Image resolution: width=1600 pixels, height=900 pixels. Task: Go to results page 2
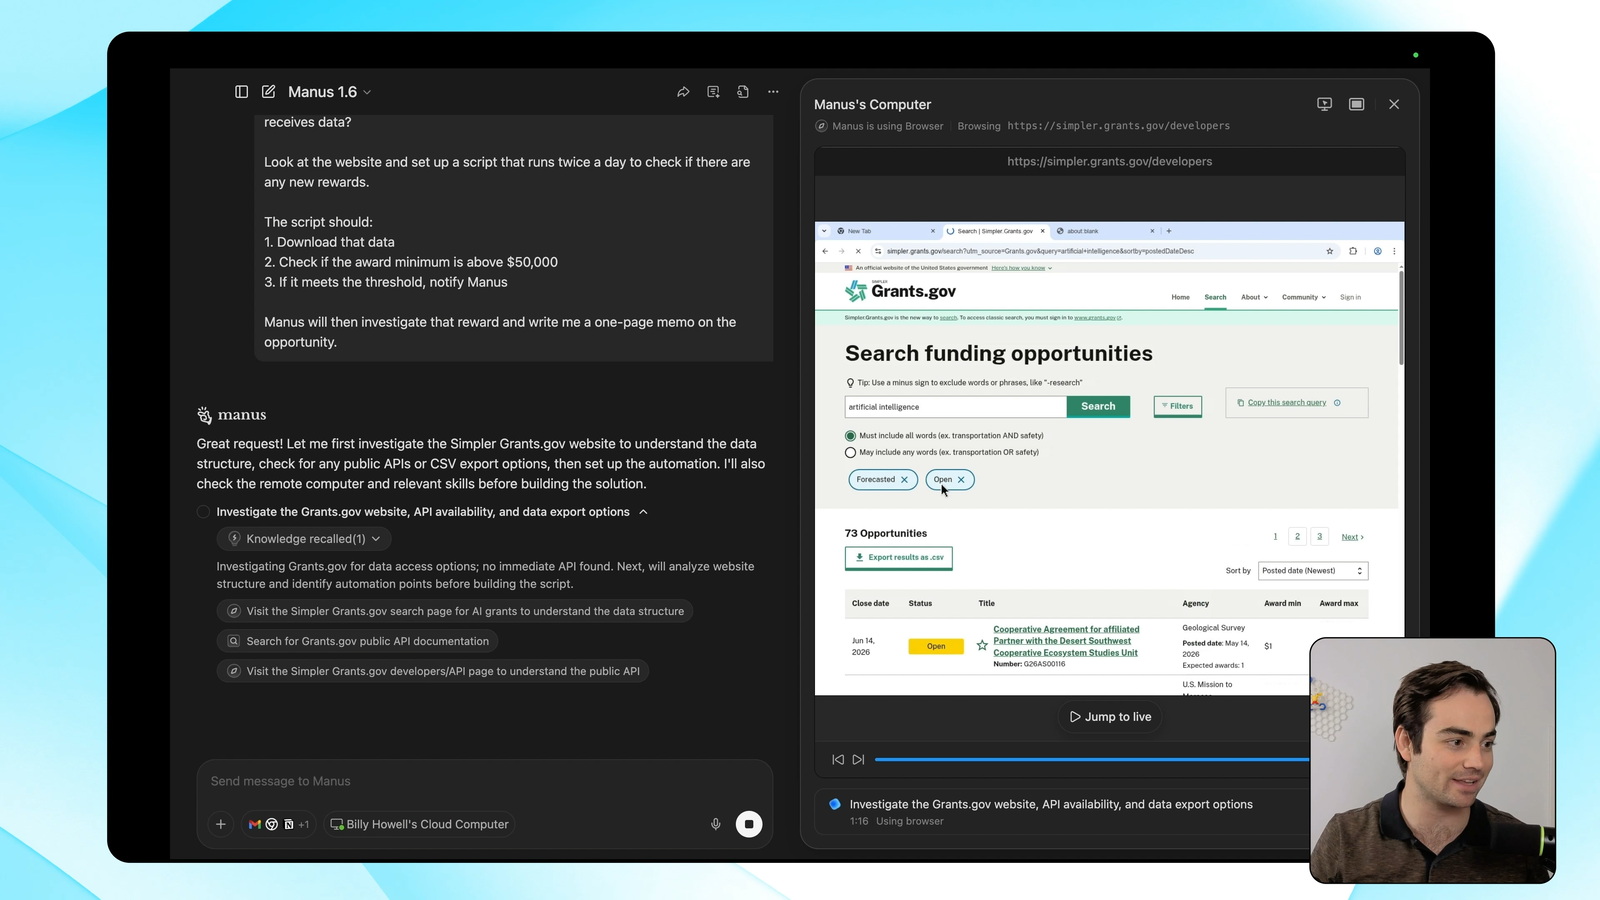(x=1298, y=537)
